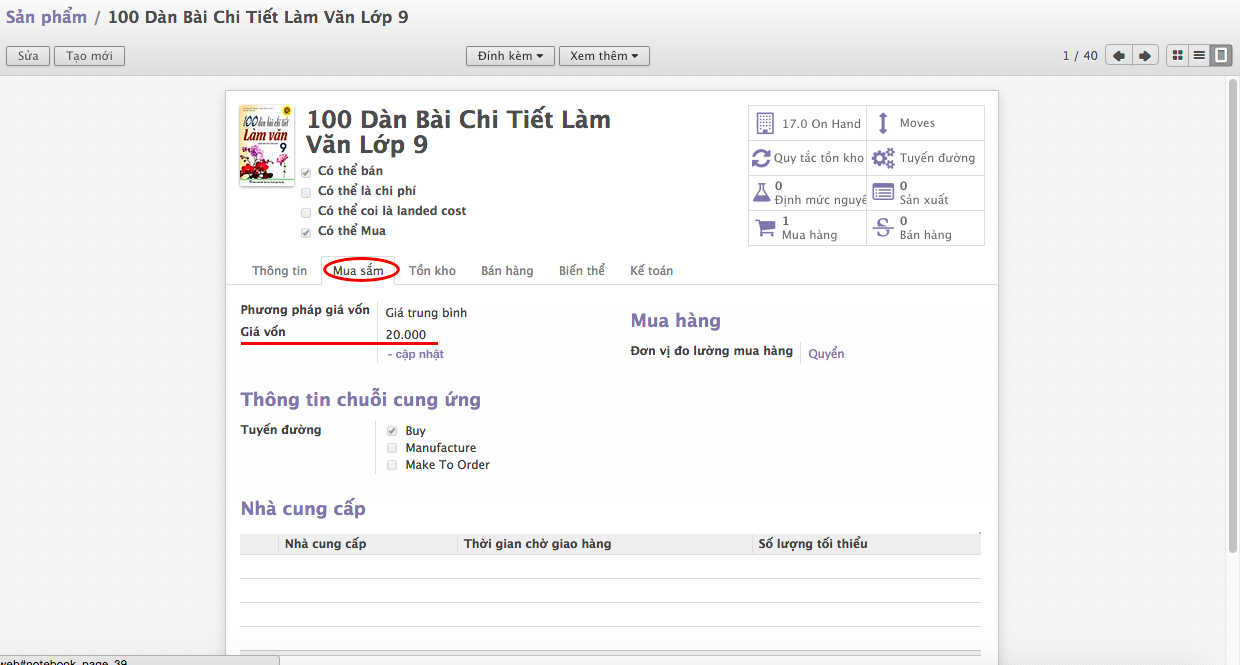Select the Mua sắm tab

click(x=358, y=271)
